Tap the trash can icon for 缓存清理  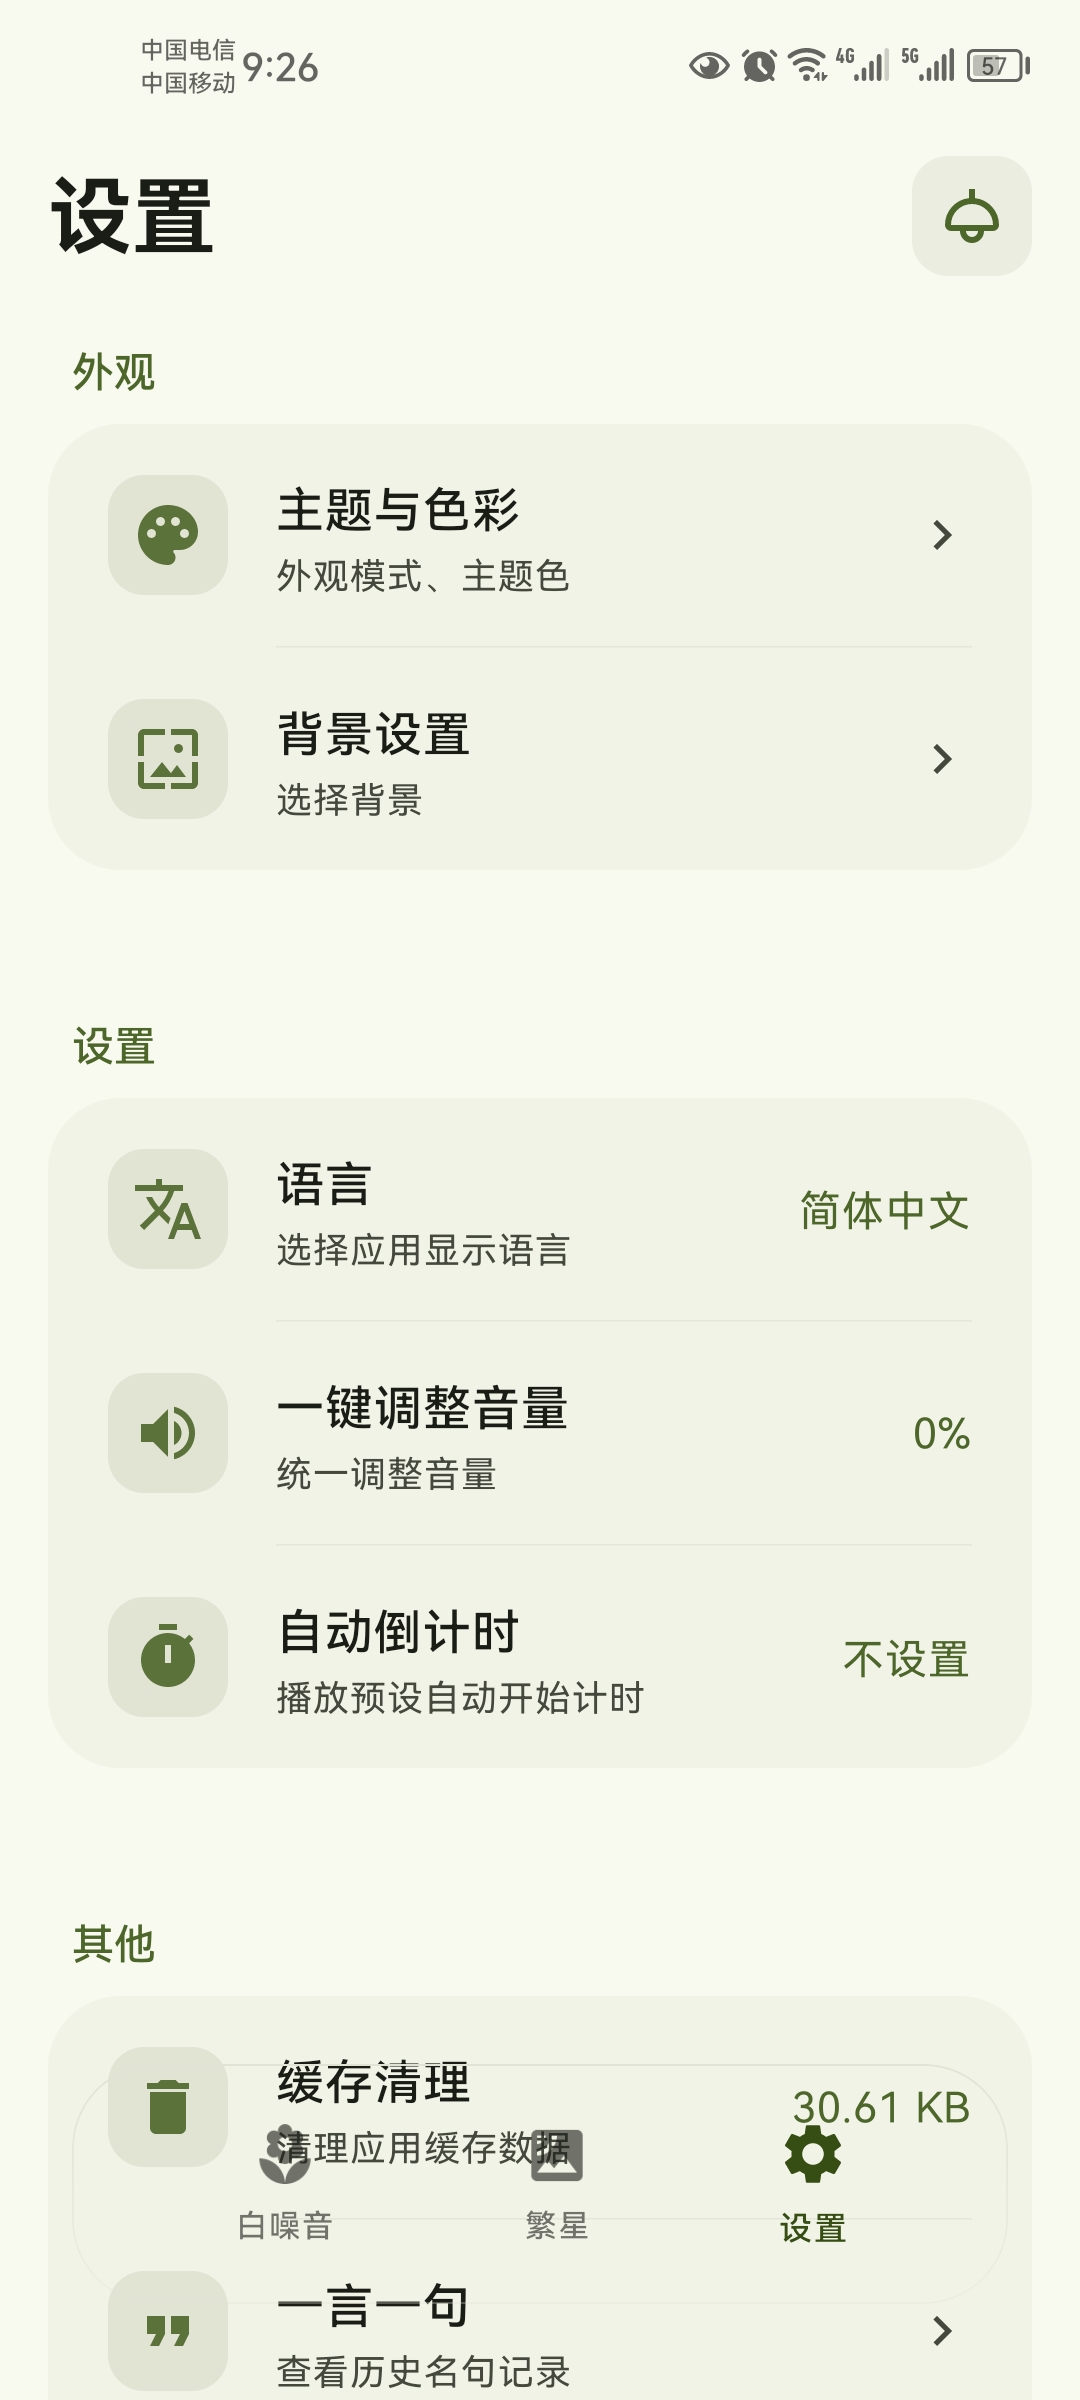168,2105
